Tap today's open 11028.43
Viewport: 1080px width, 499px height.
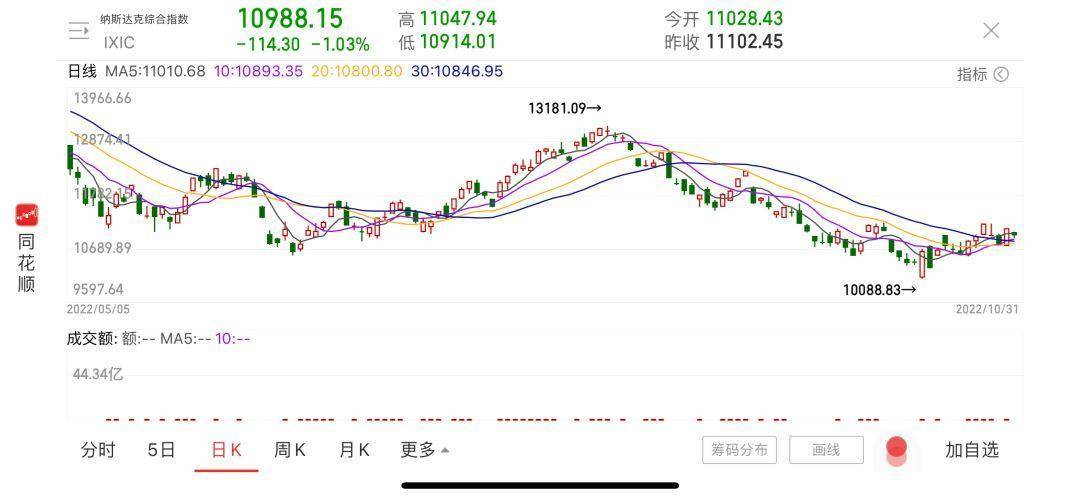745,19
